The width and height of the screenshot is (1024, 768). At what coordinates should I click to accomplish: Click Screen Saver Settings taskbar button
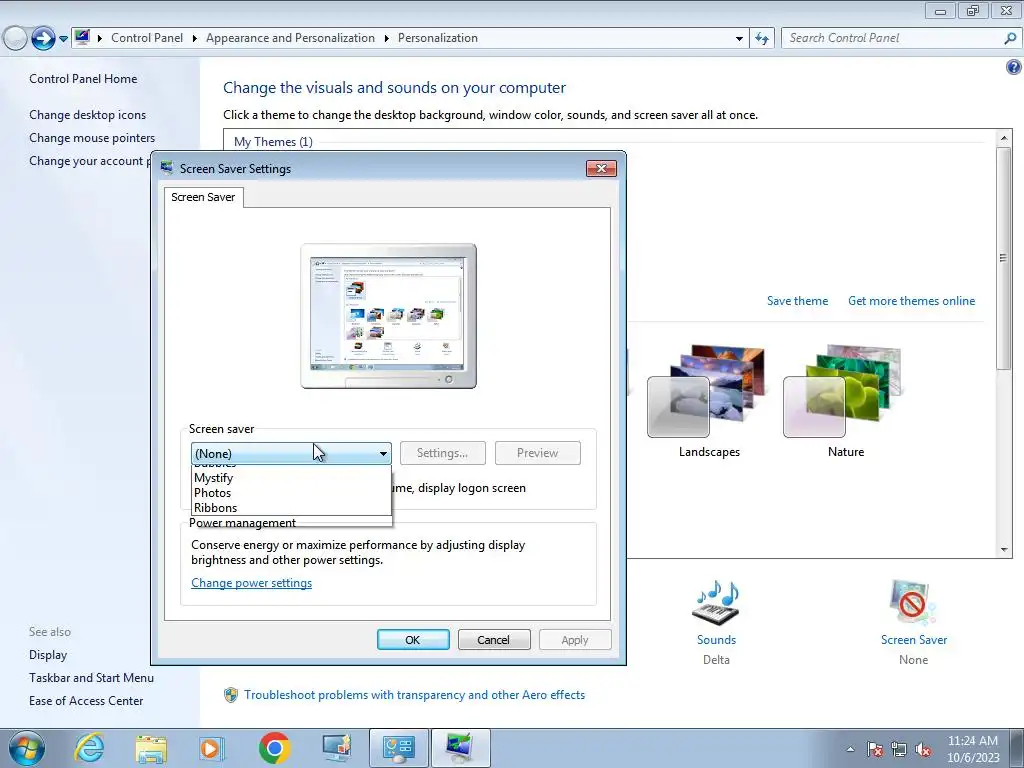[460, 748]
